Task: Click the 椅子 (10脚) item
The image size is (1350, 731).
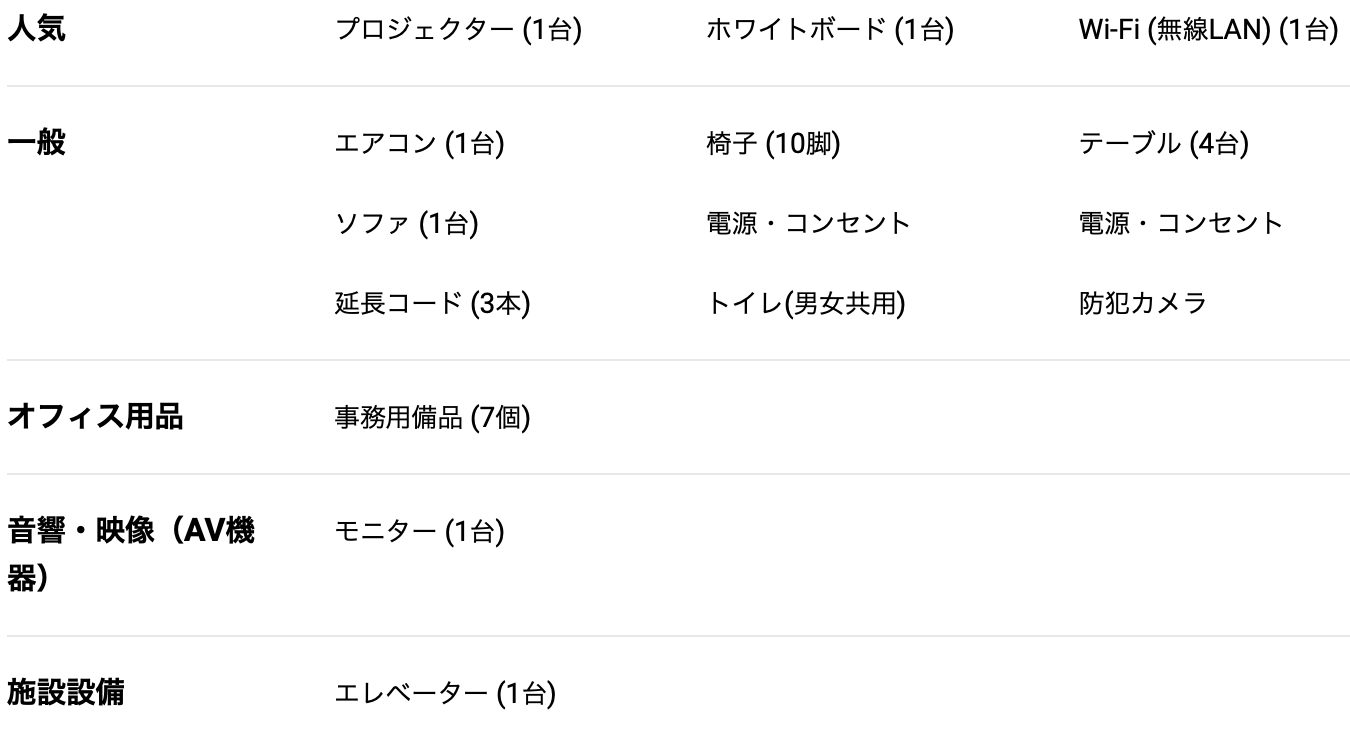Action: [773, 144]
